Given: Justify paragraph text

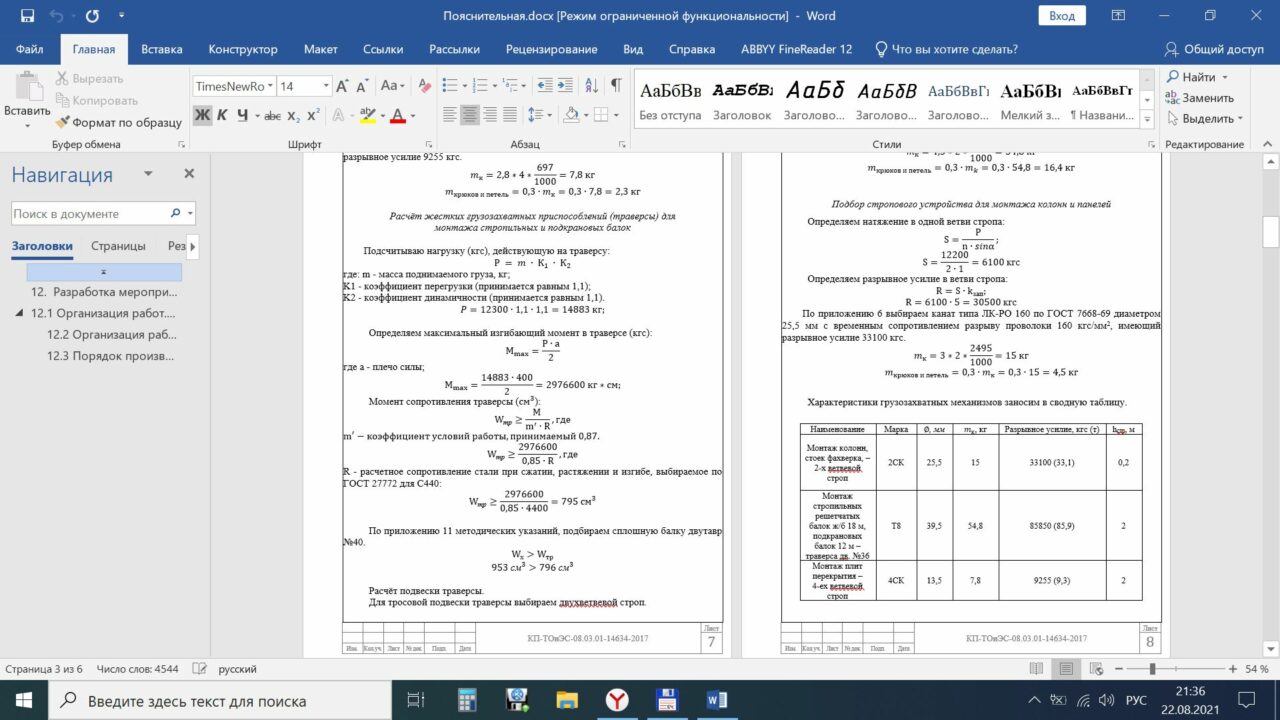Looking at the screenshot, I should pyautogui.click(x=510, y=115).
